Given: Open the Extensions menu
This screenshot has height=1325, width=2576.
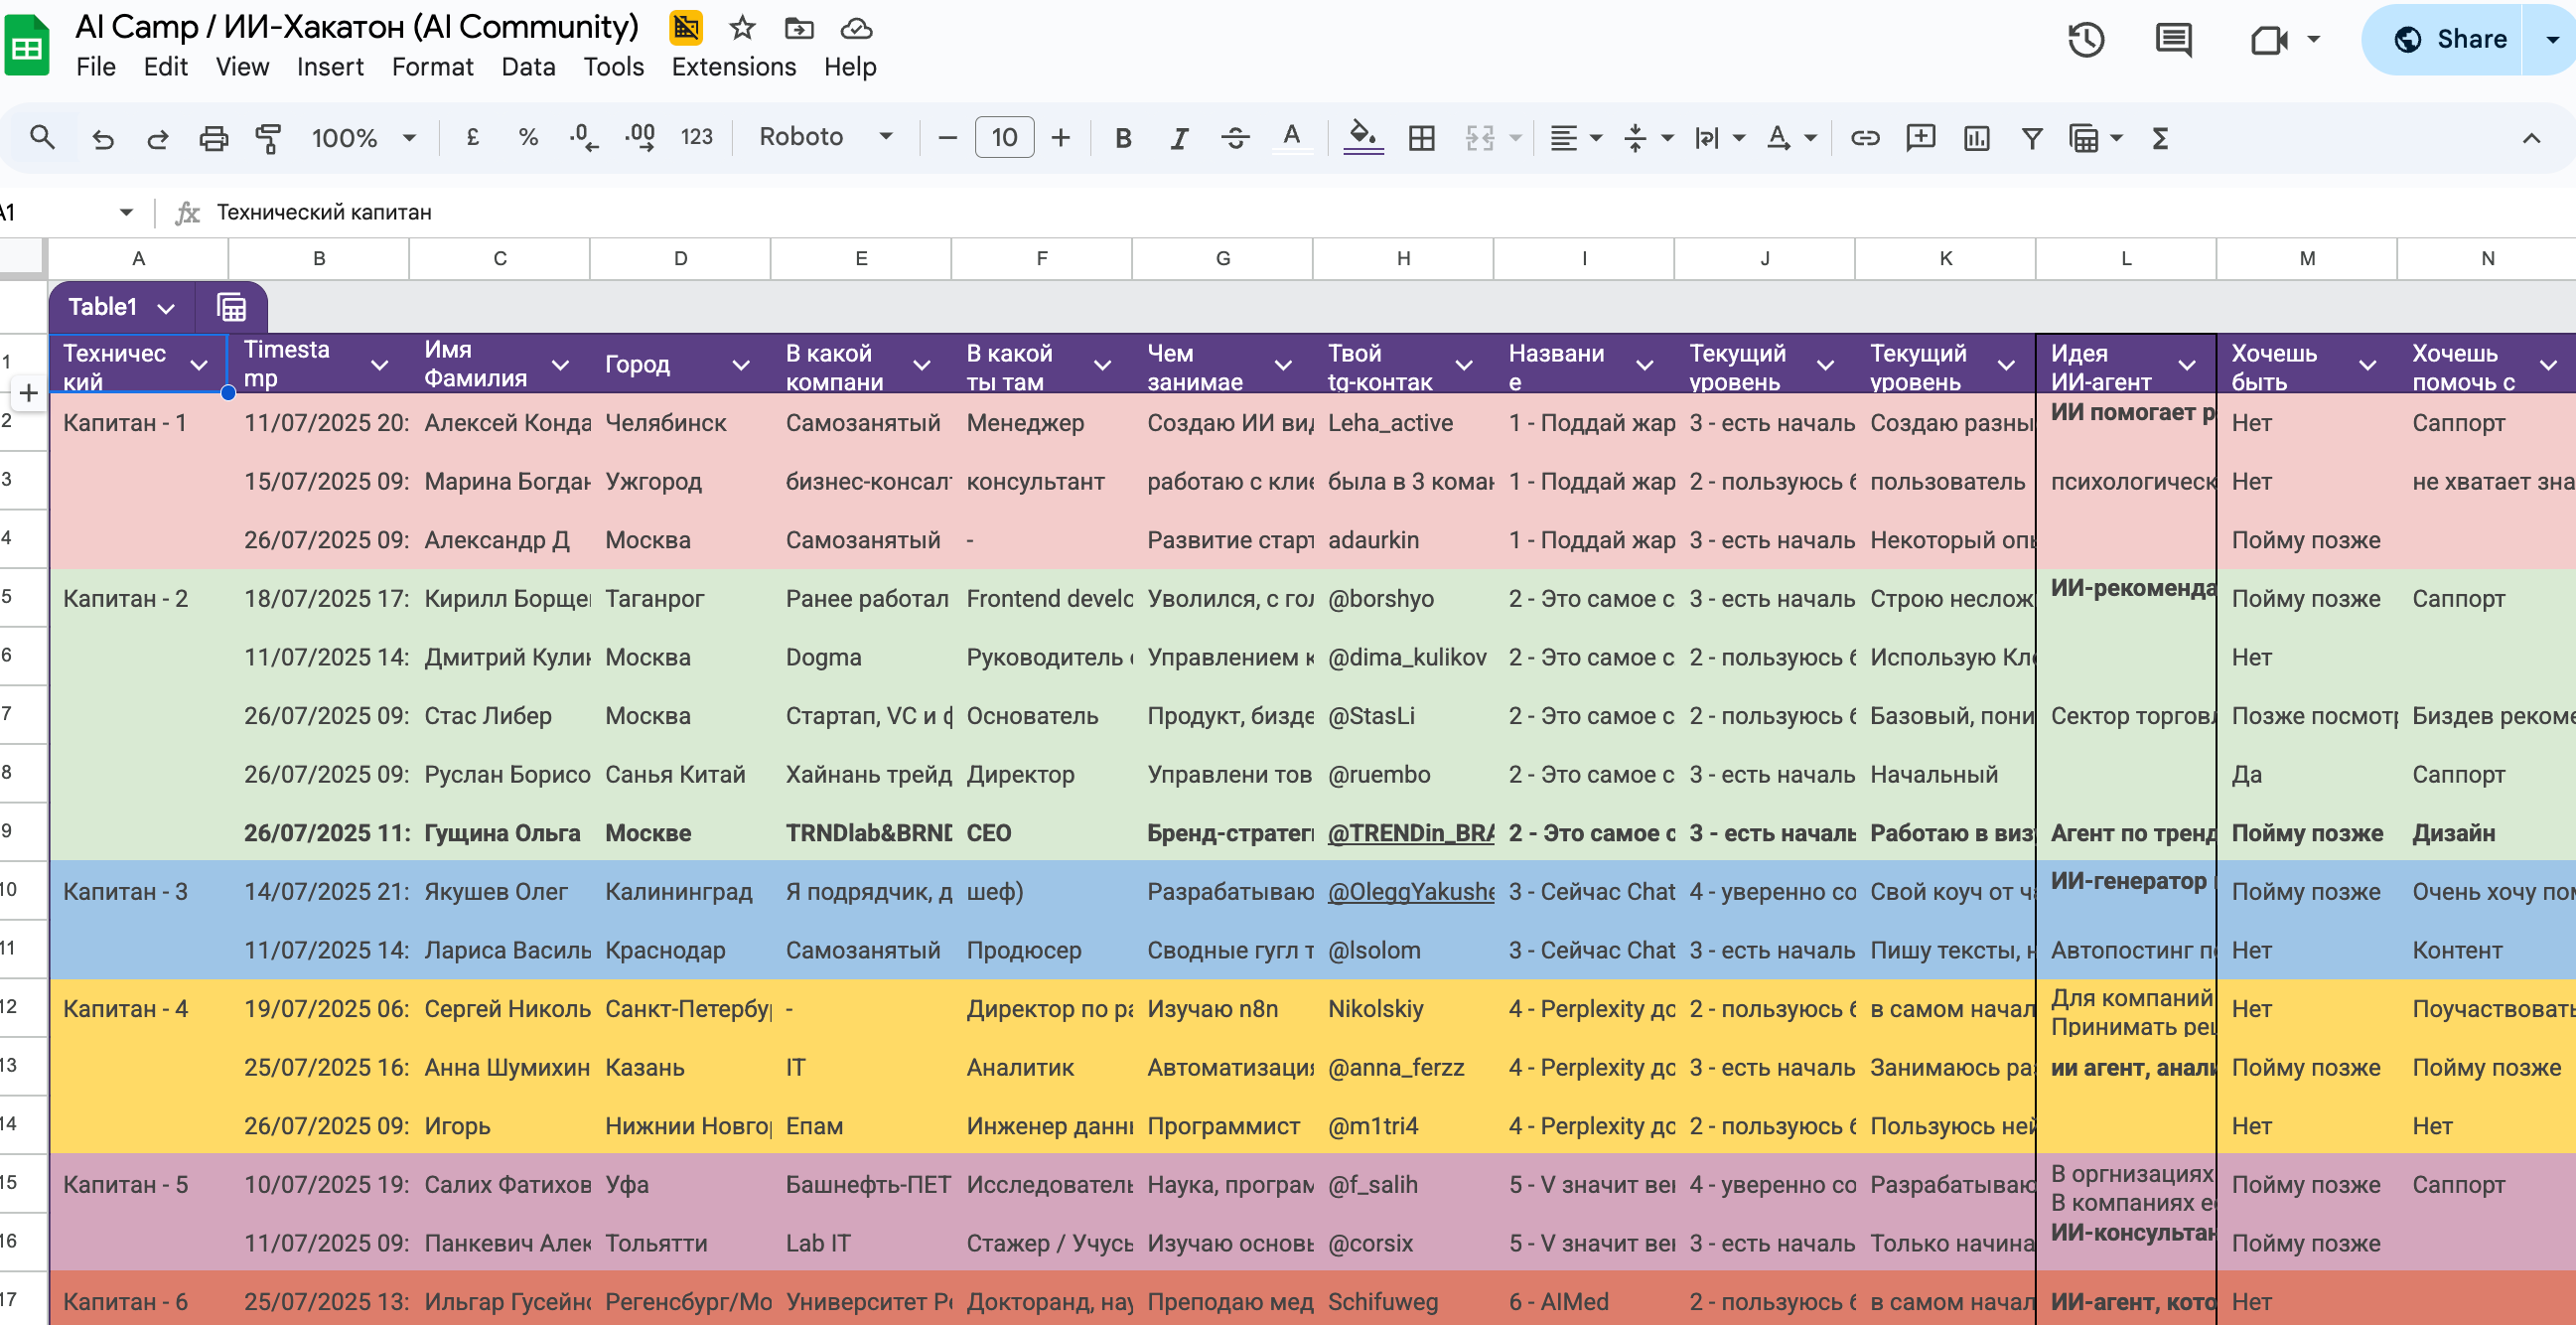Looking at the screenshot, I should [733, 67].
